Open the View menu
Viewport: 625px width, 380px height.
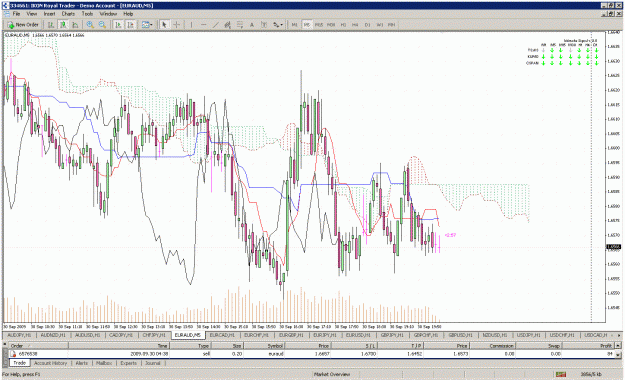32,14
